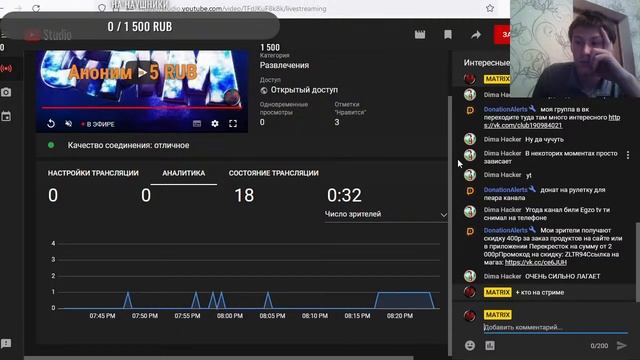Image resolution: width=640 pixels, height=360 pixels.
Task: Click 'ОЧЕНЬ СИЛЬНО ЛАГАЕТ' chat message
Action: coord(562,276)
